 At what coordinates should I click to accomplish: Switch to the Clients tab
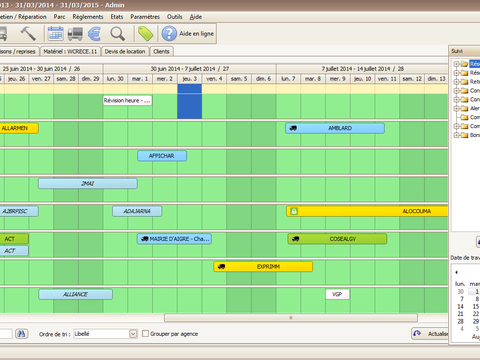(161, 51)
